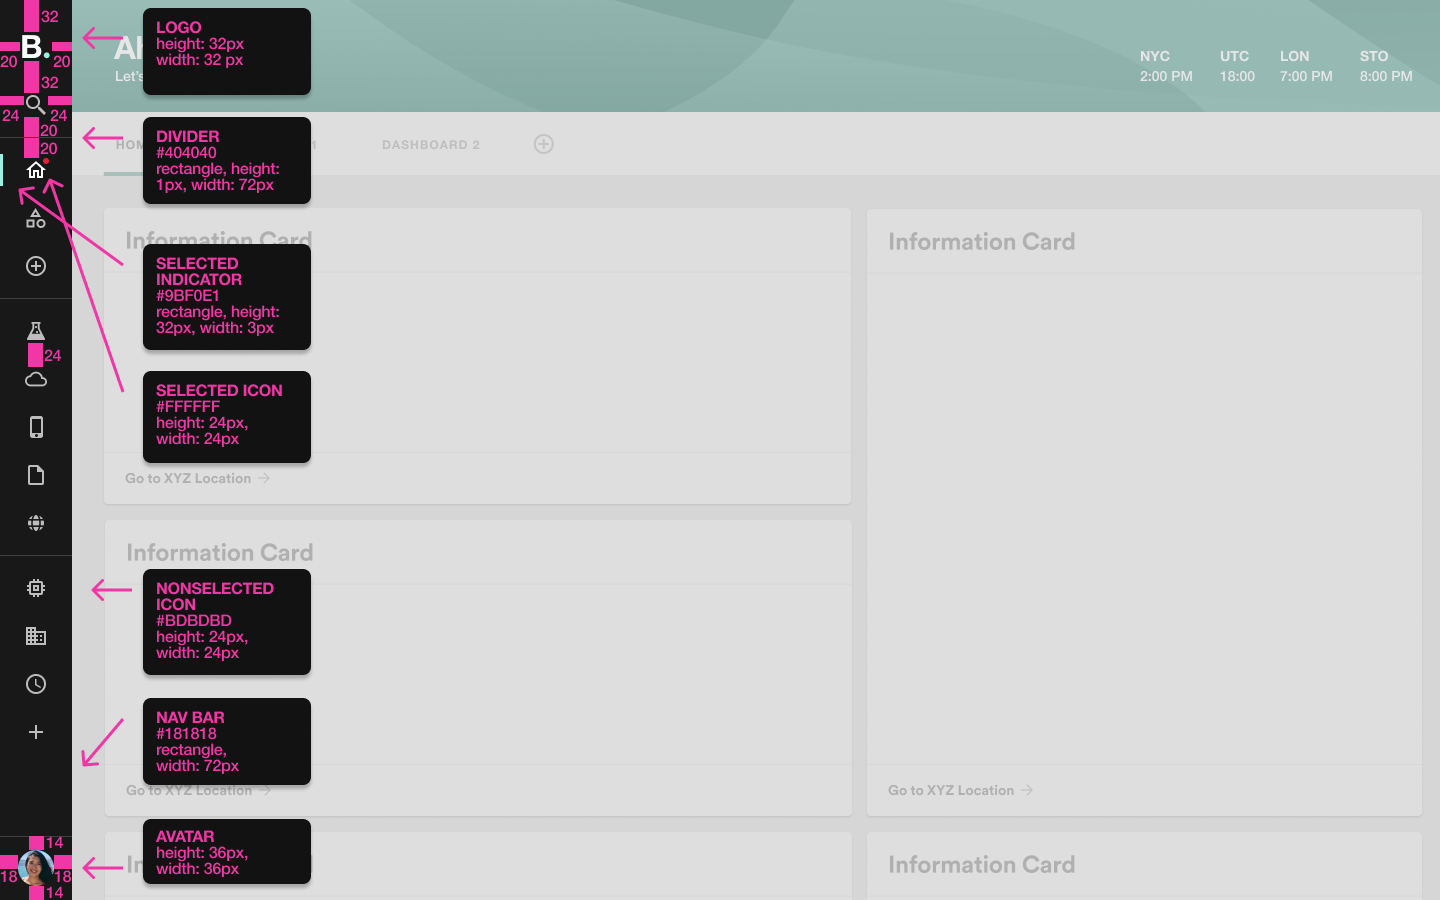Image resolution: width=1440 pixels, height=900 pixels.
Task: Click the cloud icon in the sidebar
Action: tap(36, 379)
